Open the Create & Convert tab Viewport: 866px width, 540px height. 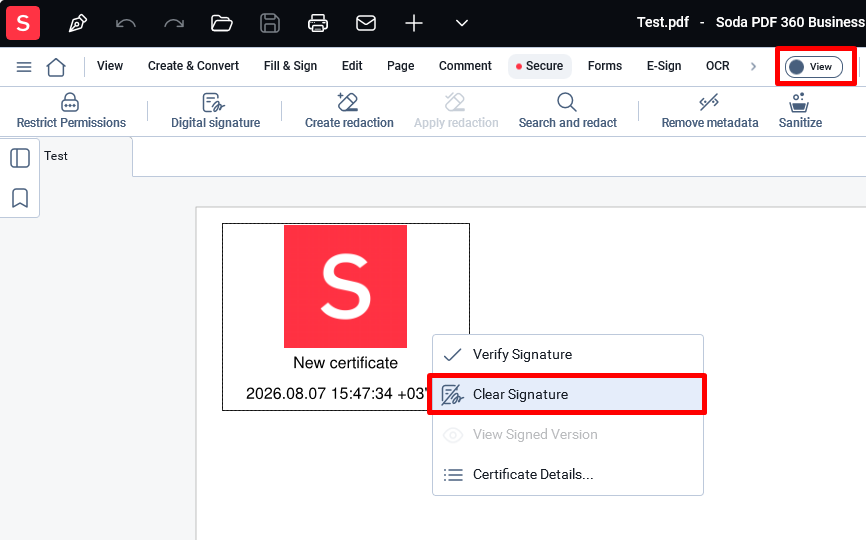pos(193,66)
